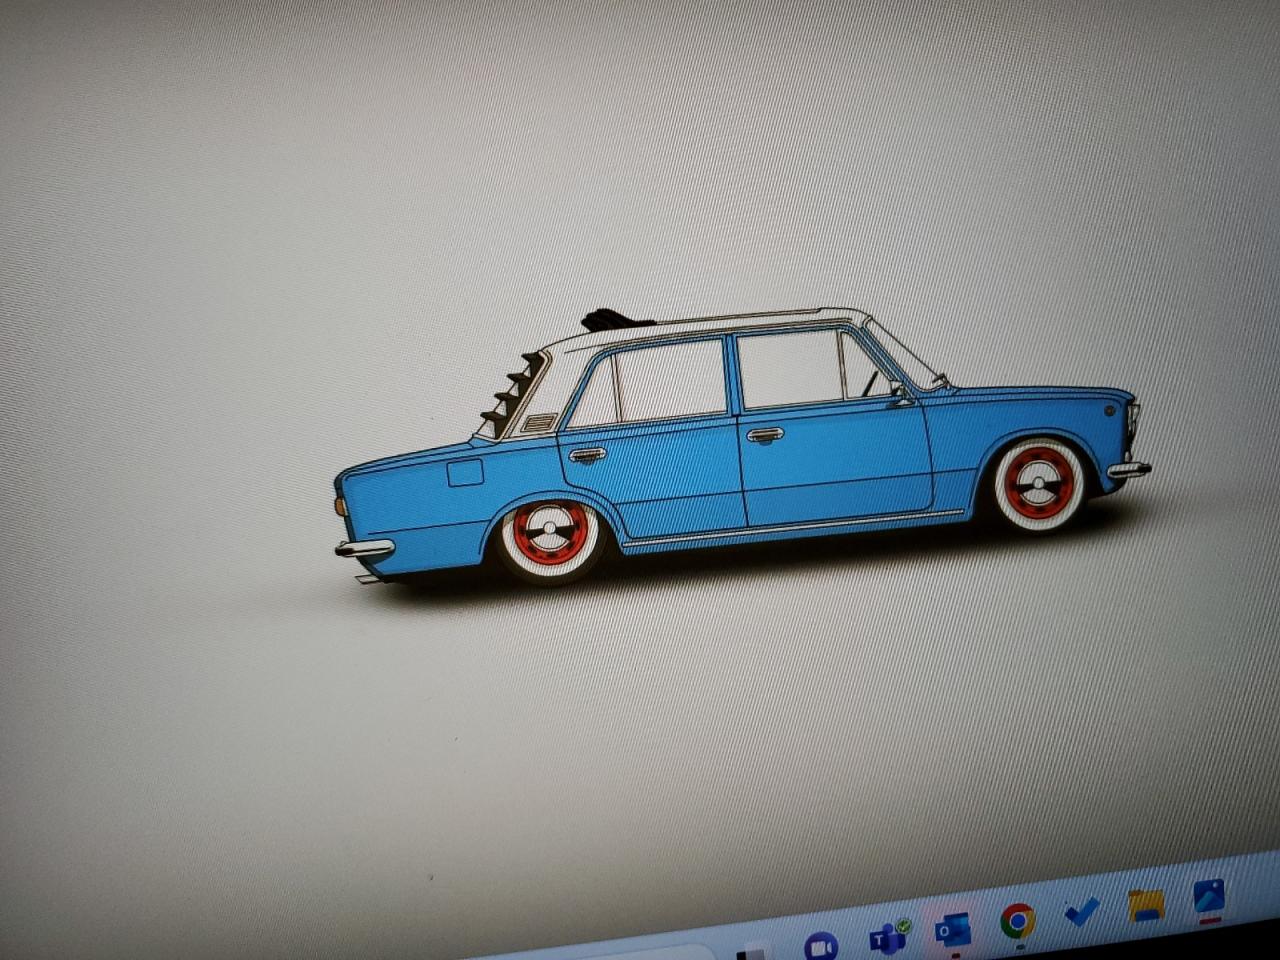
Task: Launch Outlook from the taskbar
Action: click(x=951, y=930)
